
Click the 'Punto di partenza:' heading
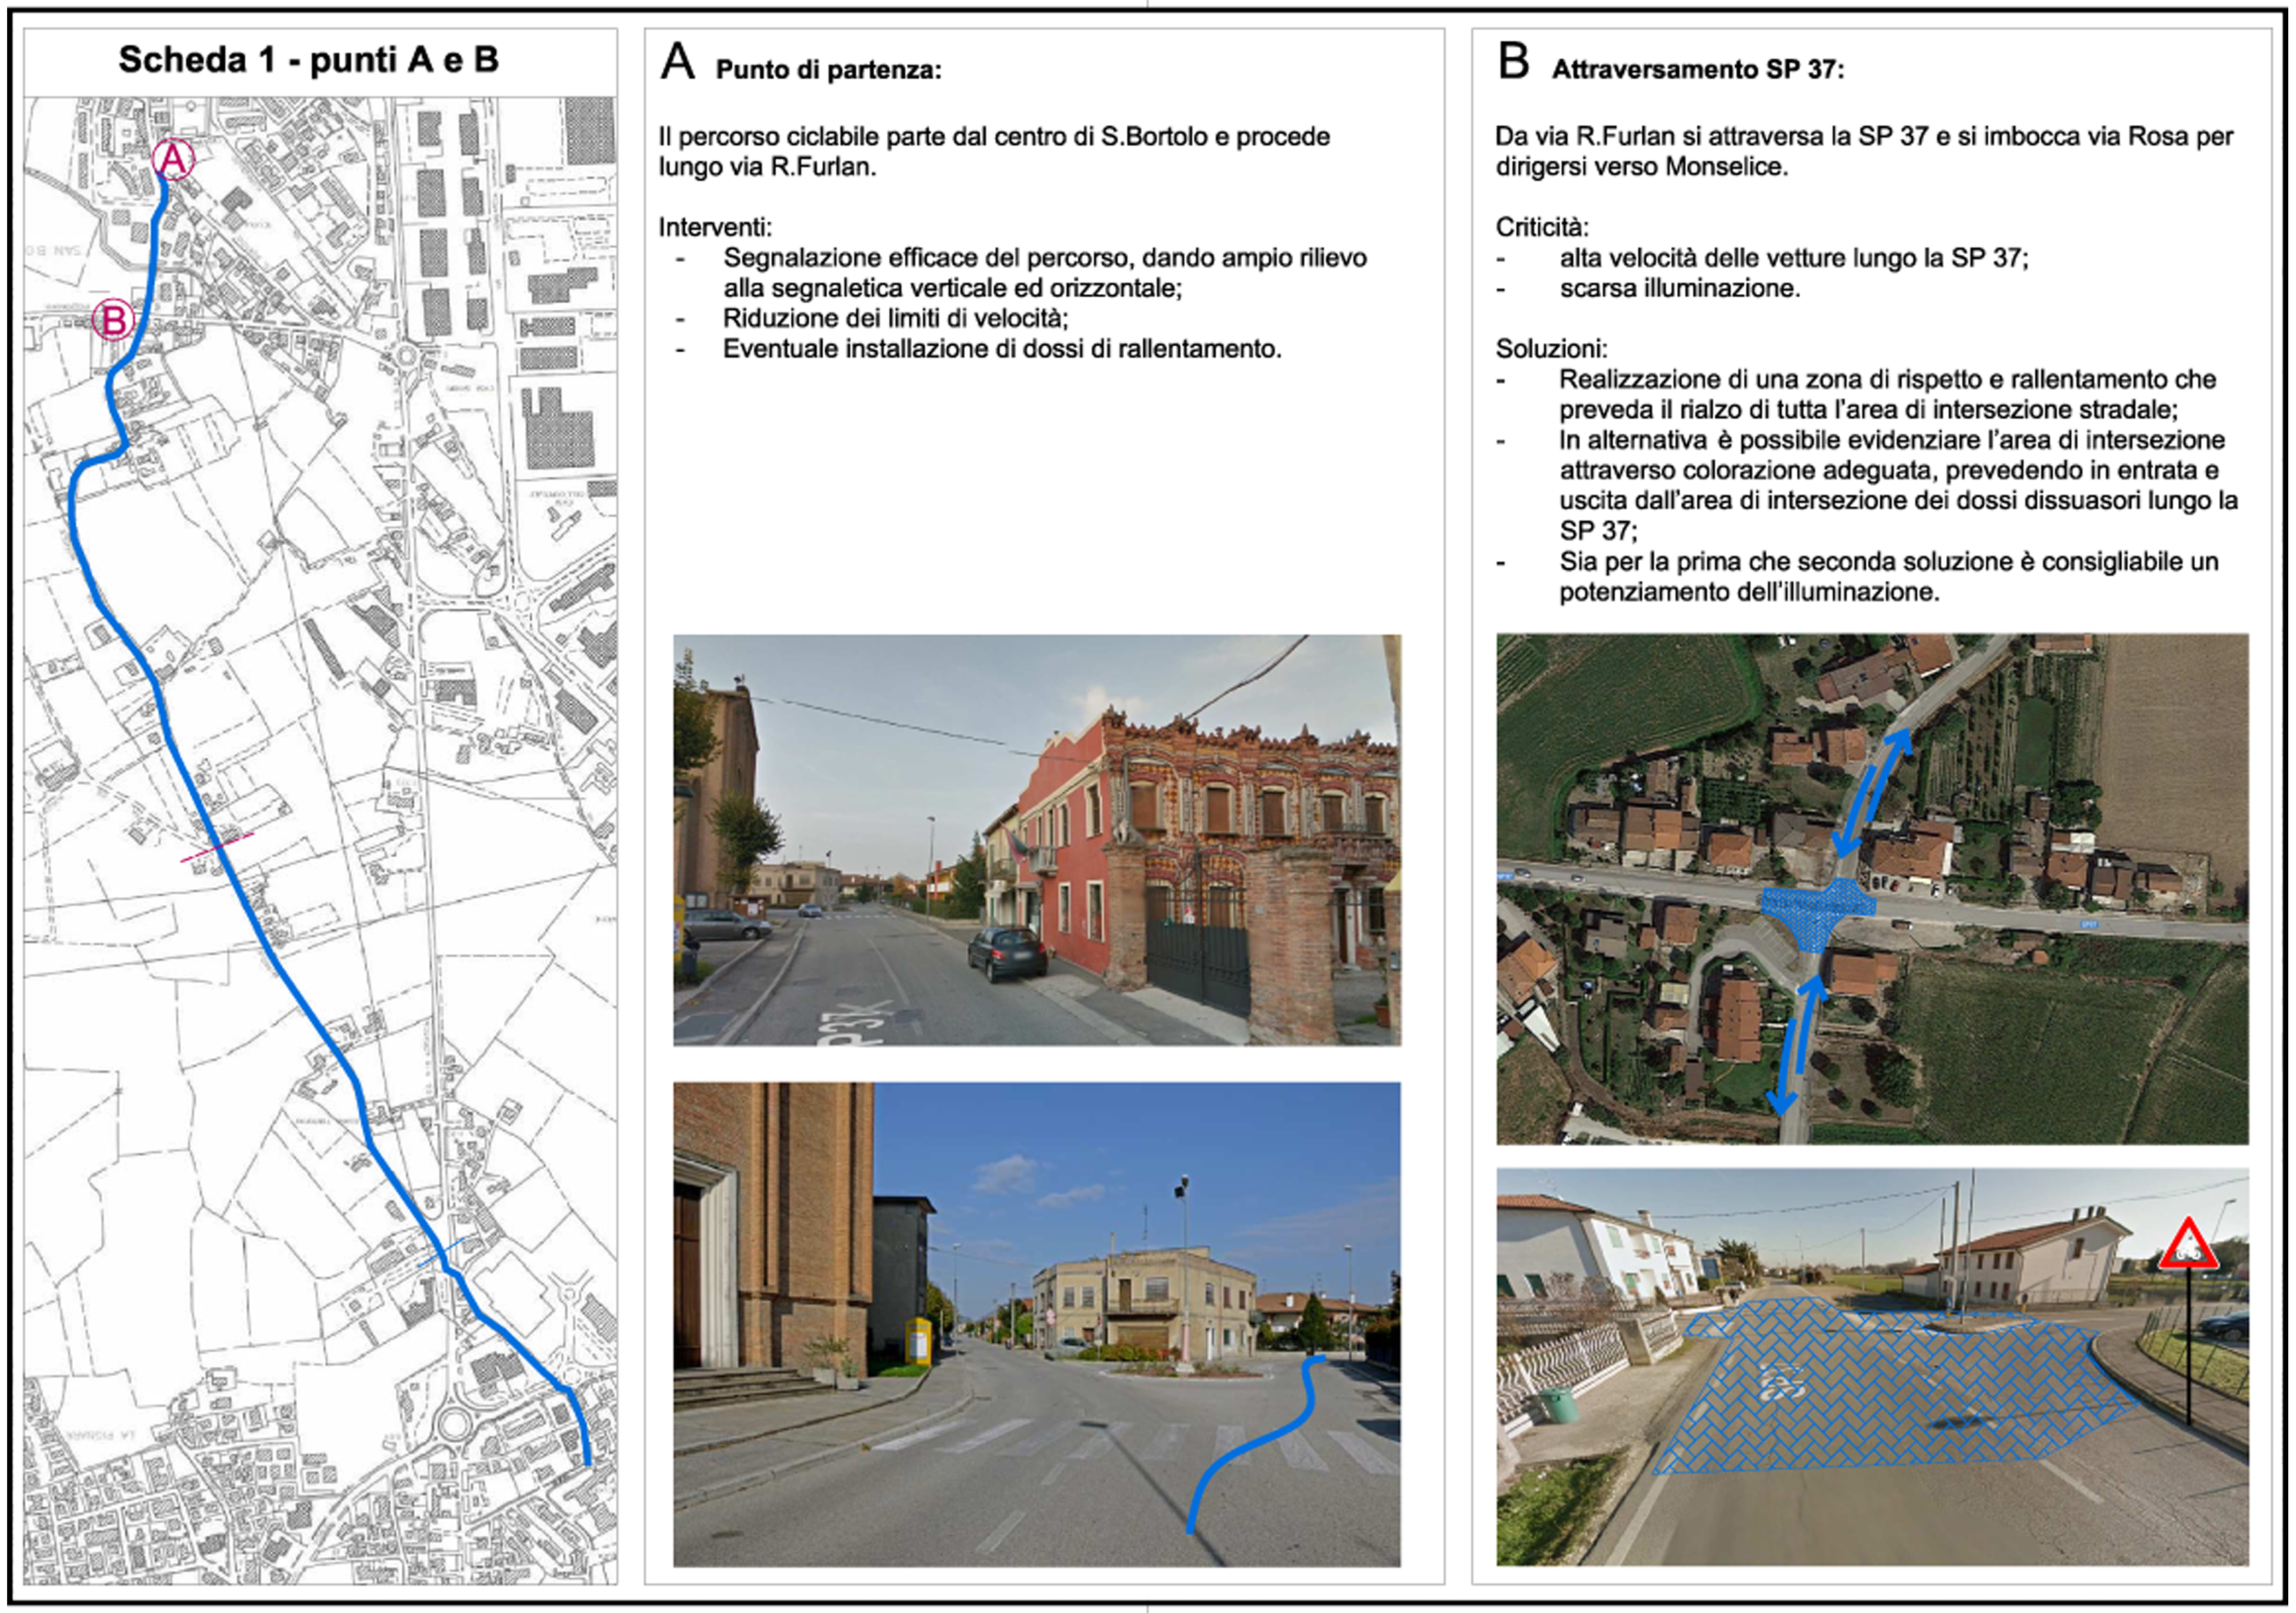[828, 70]
